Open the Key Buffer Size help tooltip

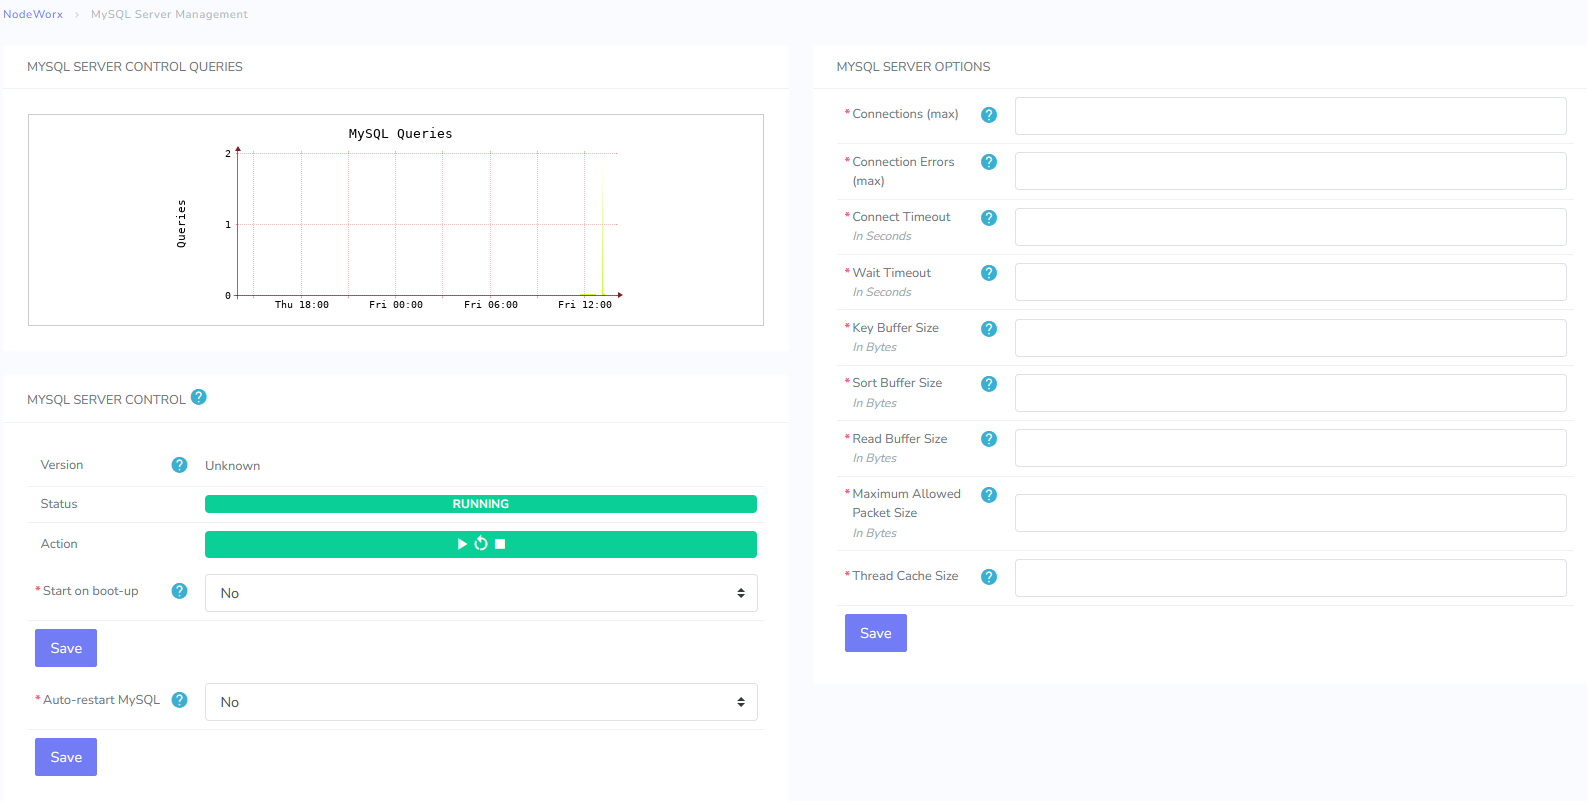(x=989, y=329)
